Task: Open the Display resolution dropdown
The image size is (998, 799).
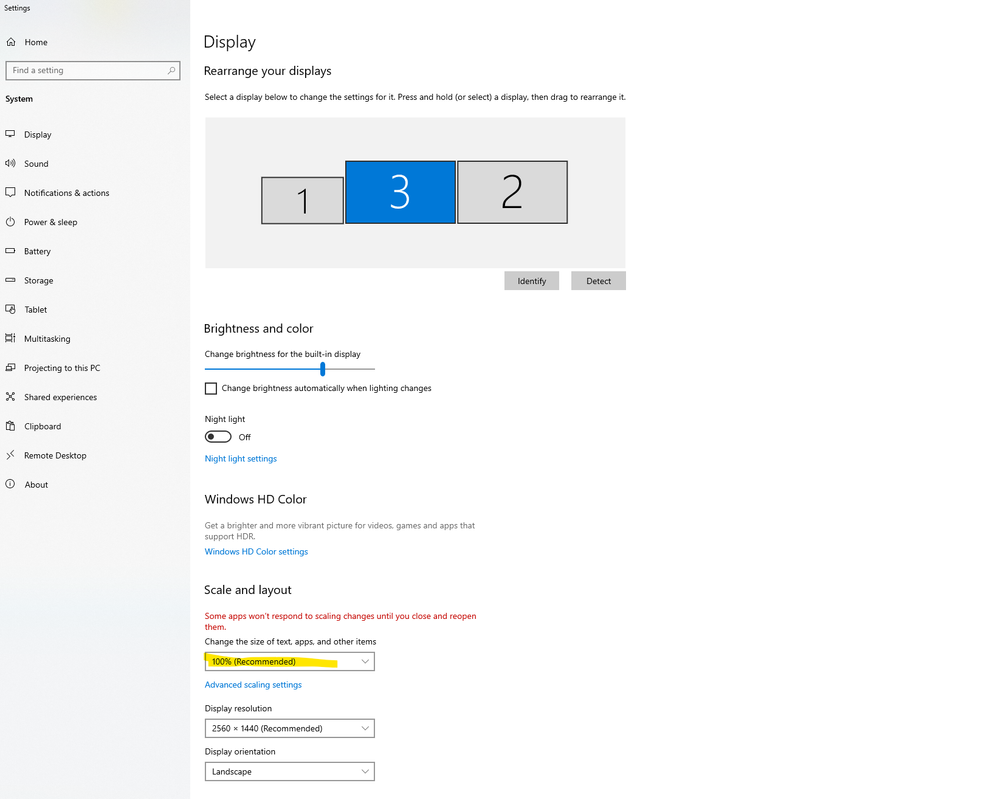Action: (290, 728)
